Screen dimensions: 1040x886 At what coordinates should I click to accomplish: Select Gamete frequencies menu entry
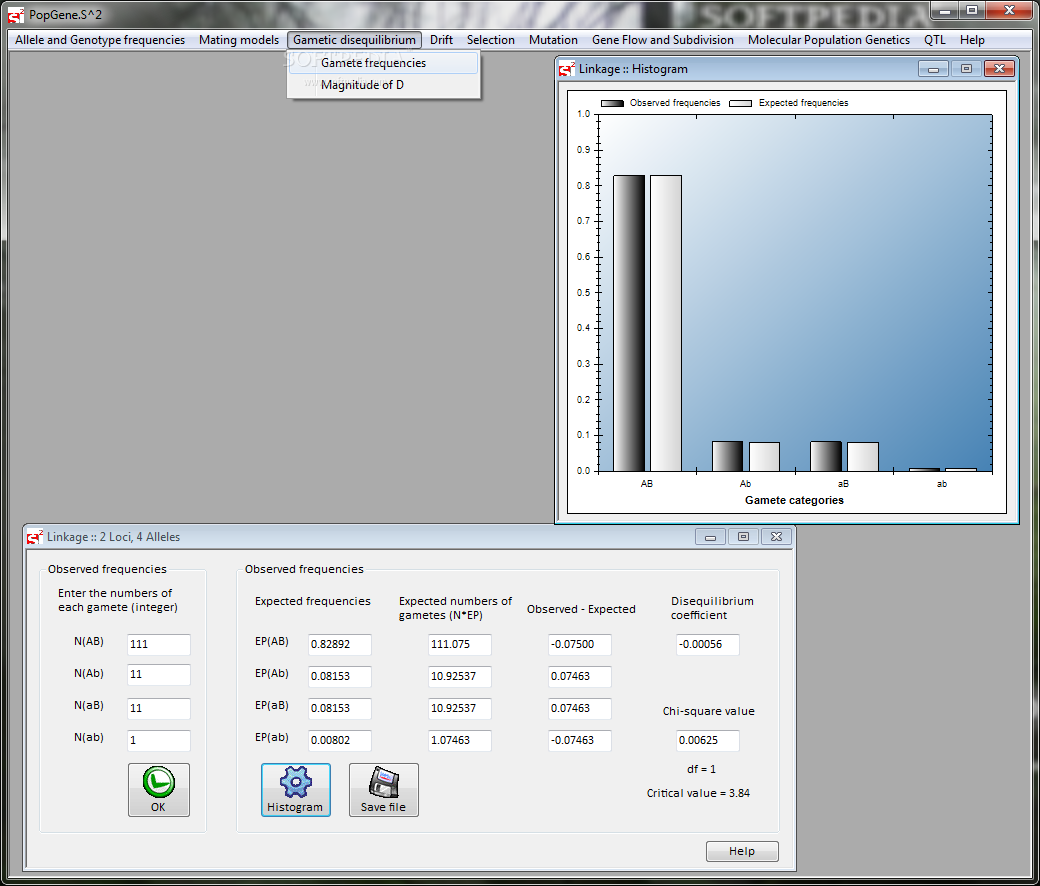click(x=383, y=63)
